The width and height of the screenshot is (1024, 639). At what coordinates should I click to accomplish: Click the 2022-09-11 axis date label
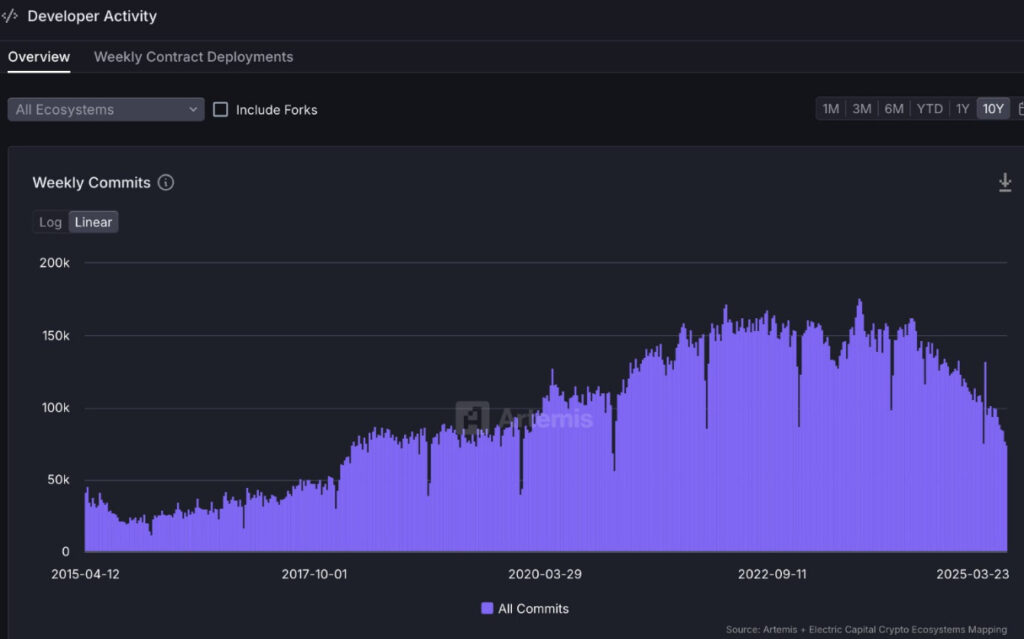point(772,574)
